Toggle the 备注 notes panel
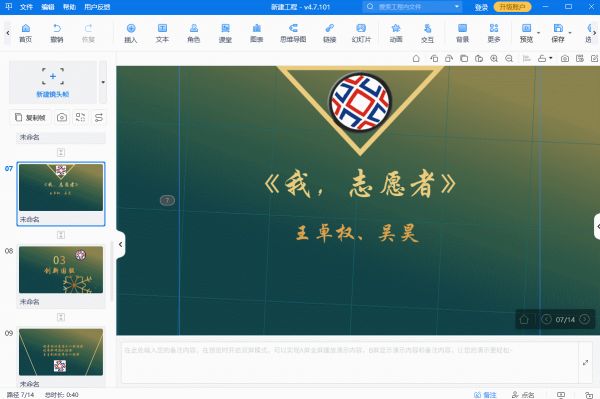The image size is (600, 399). 485,395
